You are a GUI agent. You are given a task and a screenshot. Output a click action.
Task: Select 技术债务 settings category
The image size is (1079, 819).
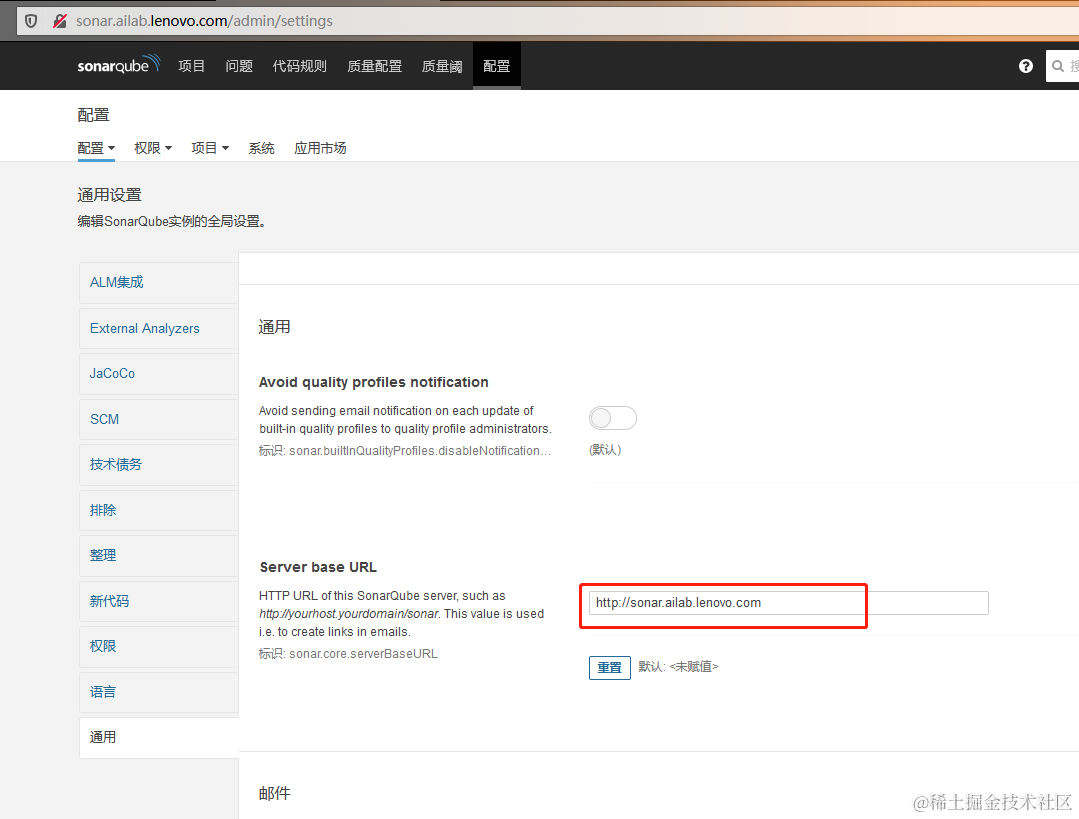[x=159, y=465]
